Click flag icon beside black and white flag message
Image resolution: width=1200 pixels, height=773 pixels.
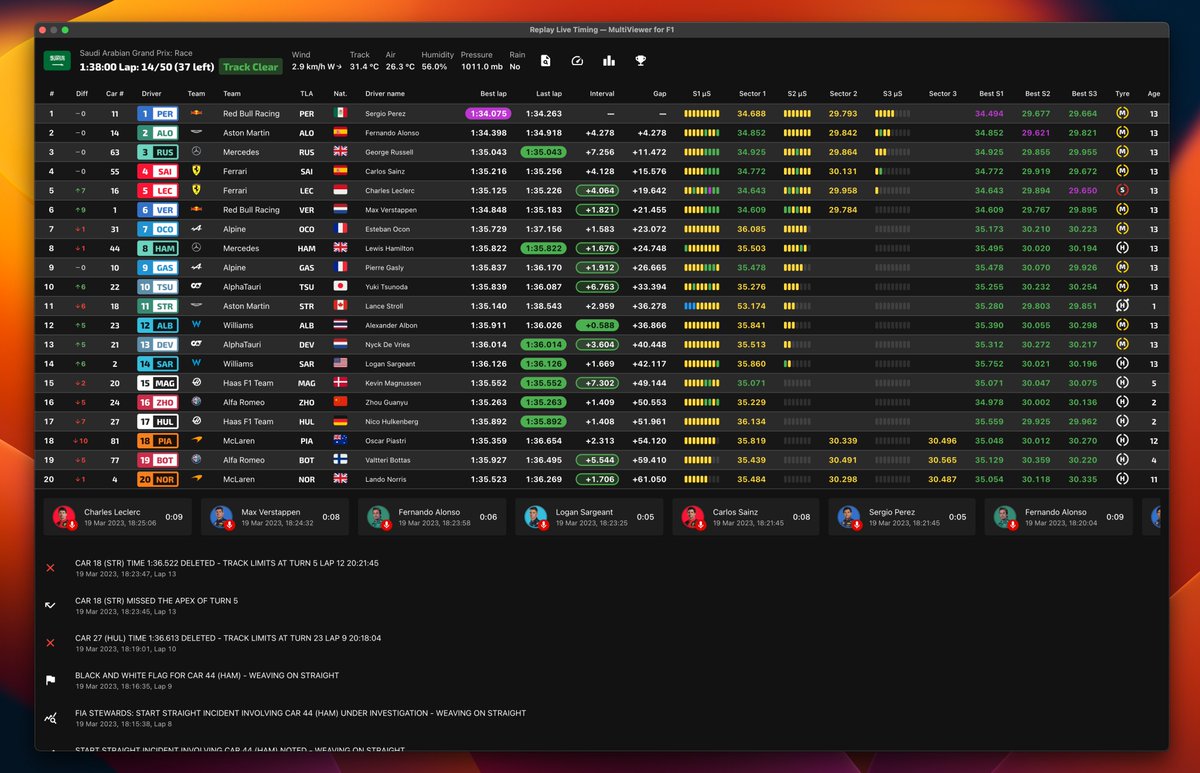pyautogui.click(x=50, y=680)
